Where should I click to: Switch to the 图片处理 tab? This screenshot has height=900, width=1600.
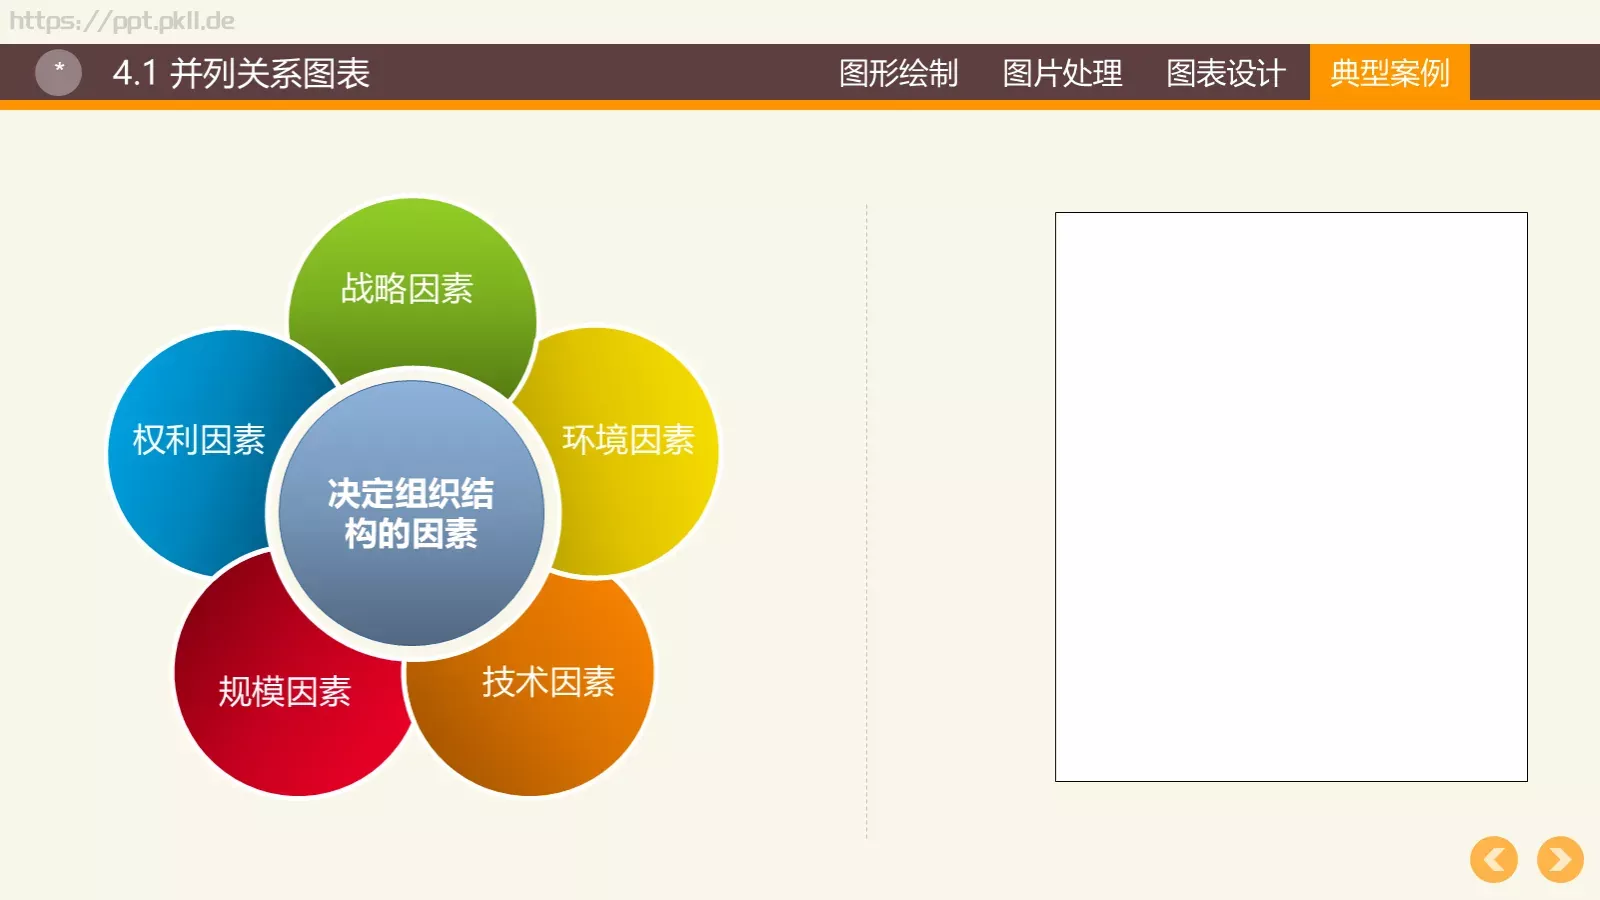pyautogui.click(x=1062, y=73)
